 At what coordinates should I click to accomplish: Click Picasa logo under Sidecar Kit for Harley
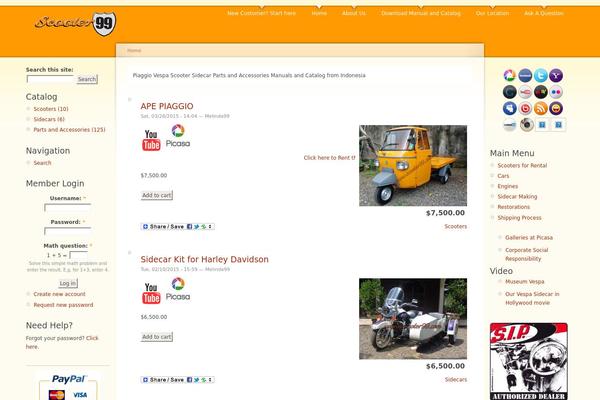178,289
